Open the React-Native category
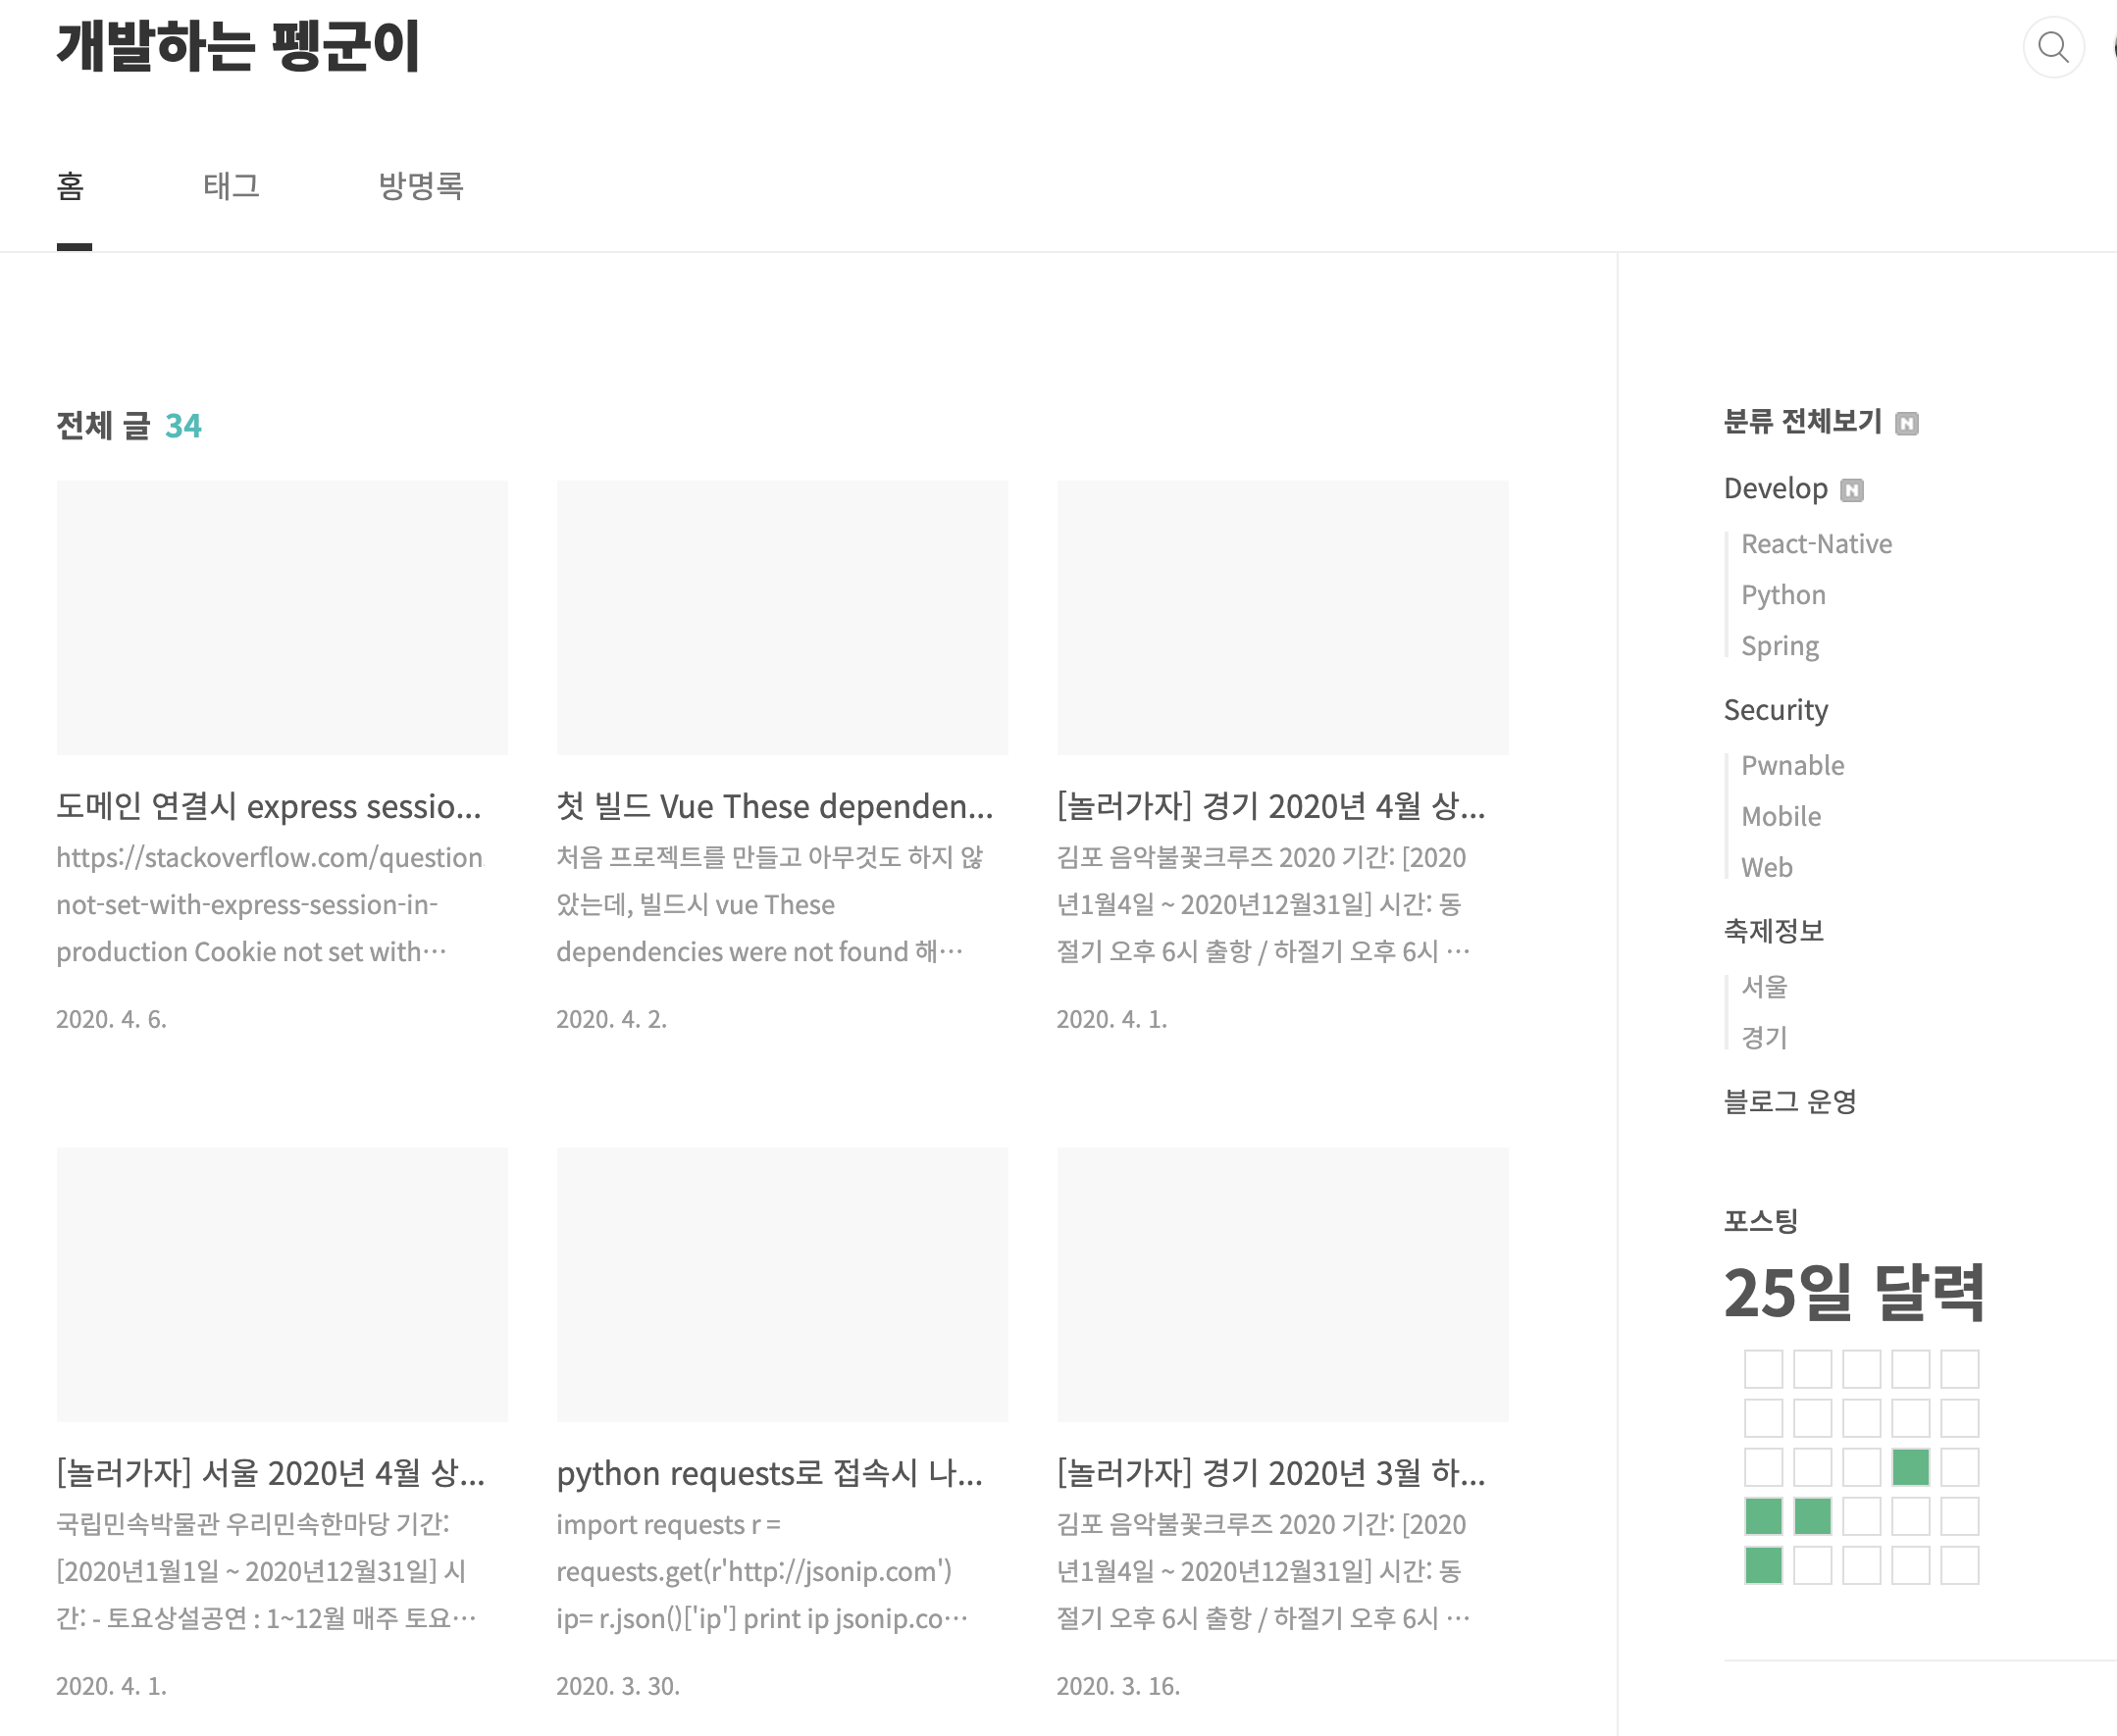This screenshot has height=1736, width=2117. (x=1816, y=544)
